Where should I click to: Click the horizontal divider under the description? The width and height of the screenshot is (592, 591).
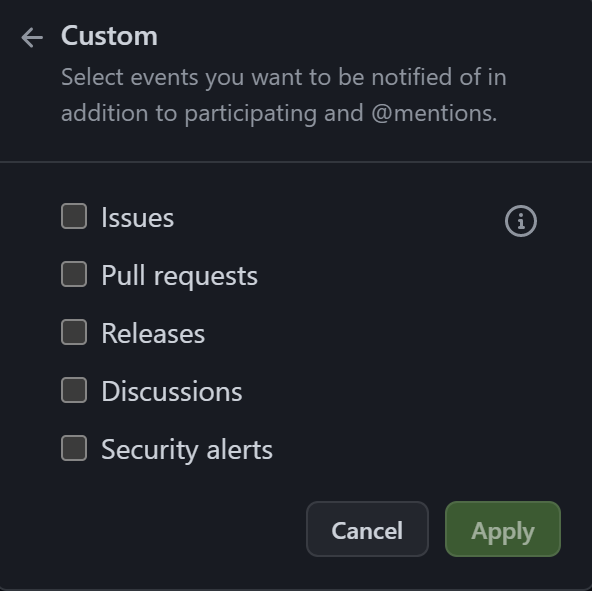pos(296,162)
